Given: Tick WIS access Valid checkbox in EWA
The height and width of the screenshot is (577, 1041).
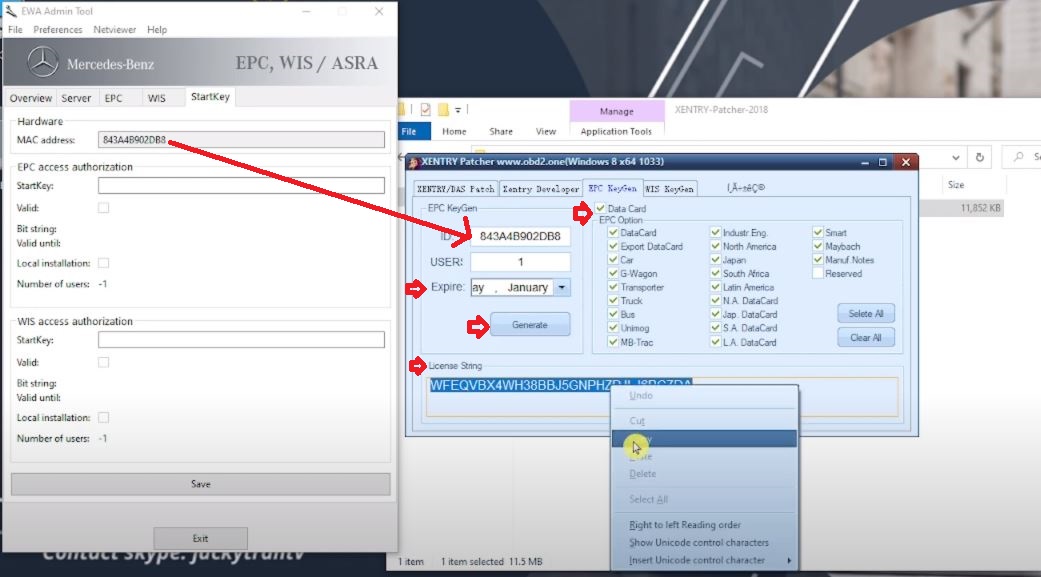Looking at the screenshot, I should point(104,363).
